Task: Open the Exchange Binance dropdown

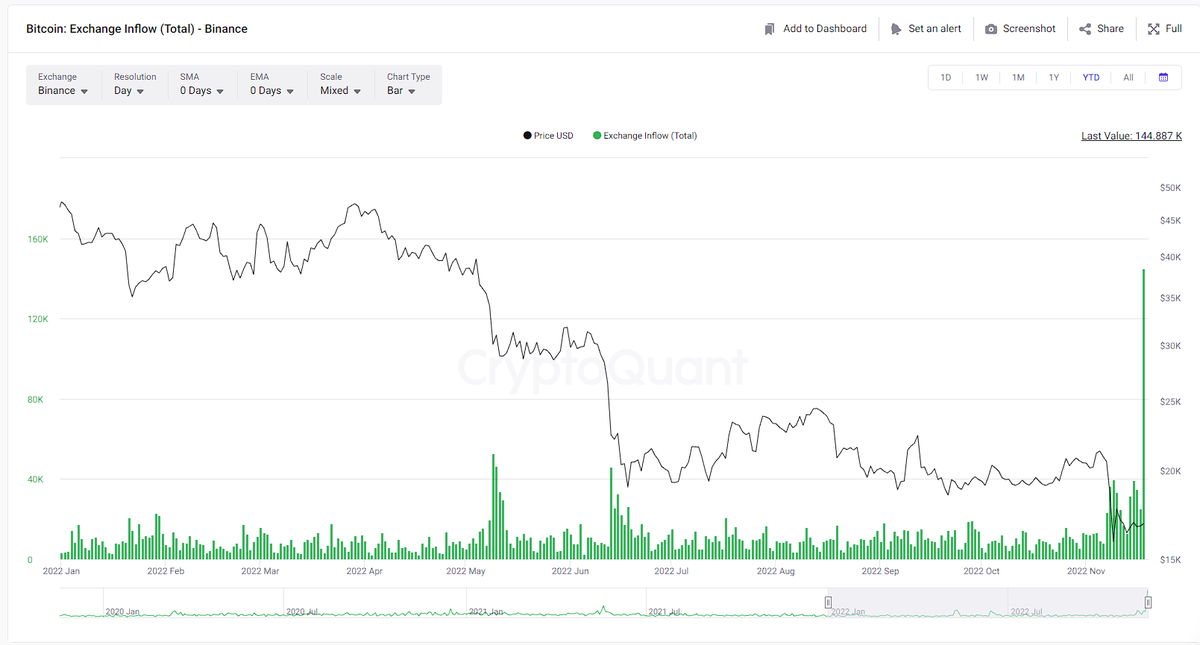Action: click(63, 84)
